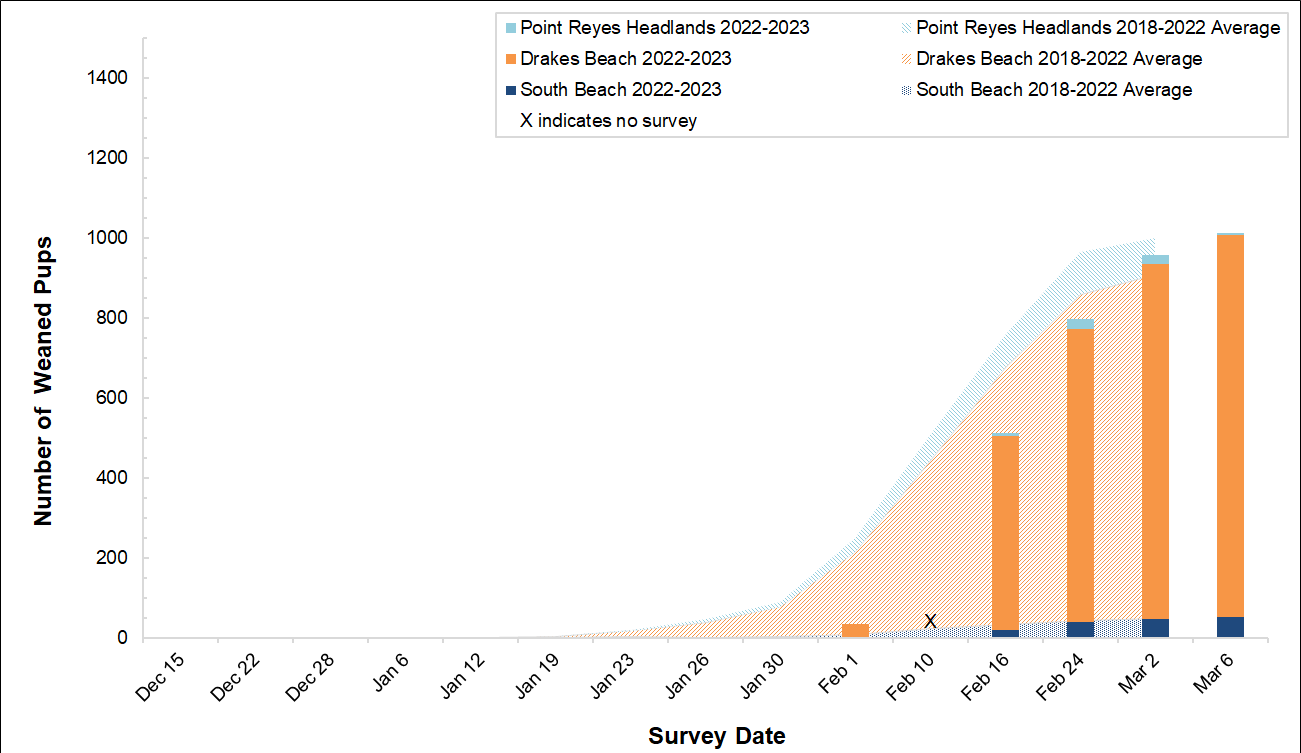Click the South Beach 2022-2023 dark blue legend swatch
Screen dimensions: 1301x753
point(509,90)
